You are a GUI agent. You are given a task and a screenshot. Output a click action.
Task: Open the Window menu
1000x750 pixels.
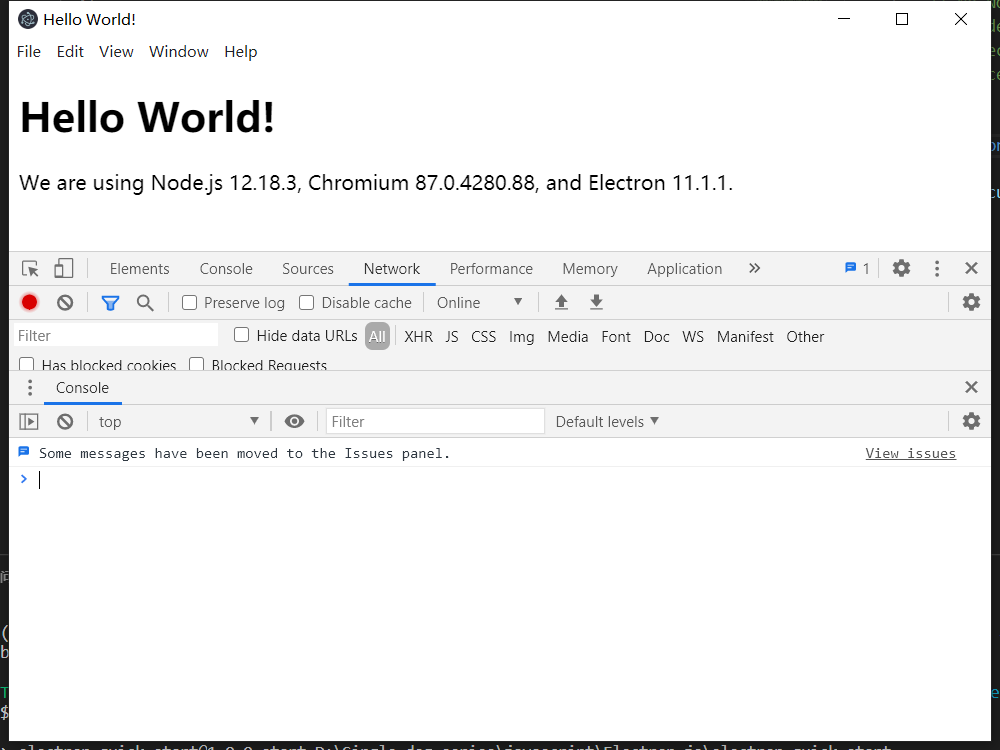coord(179,52)
